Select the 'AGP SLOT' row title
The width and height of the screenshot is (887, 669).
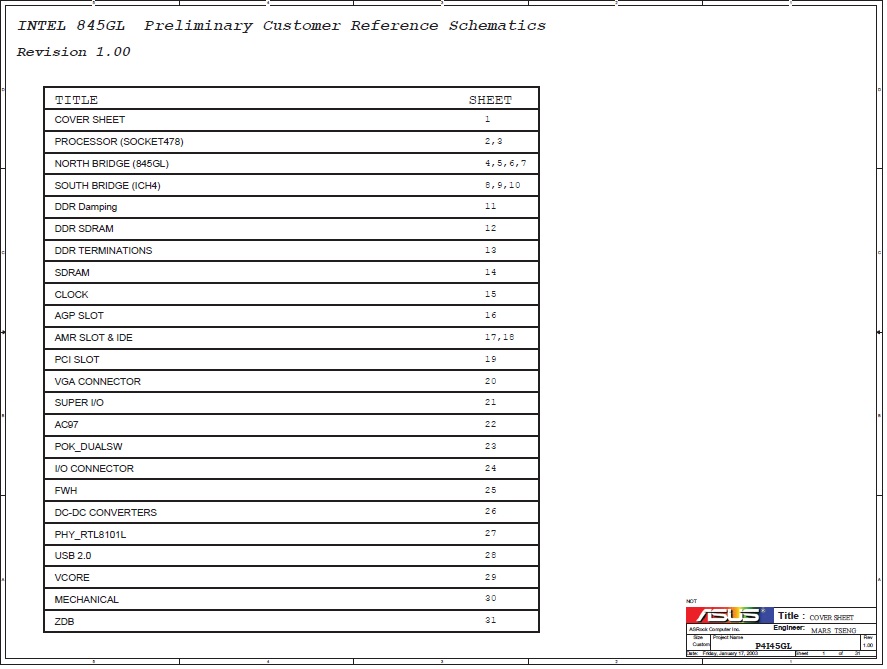click(79, 316)
